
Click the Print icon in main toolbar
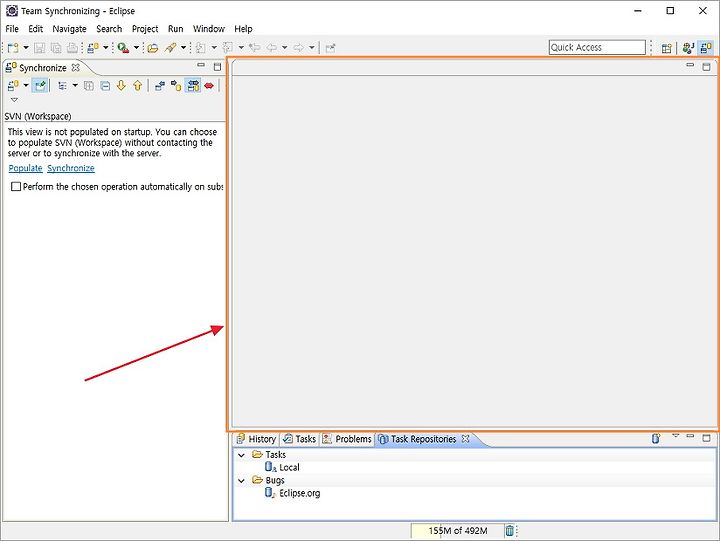click(72, 48)
